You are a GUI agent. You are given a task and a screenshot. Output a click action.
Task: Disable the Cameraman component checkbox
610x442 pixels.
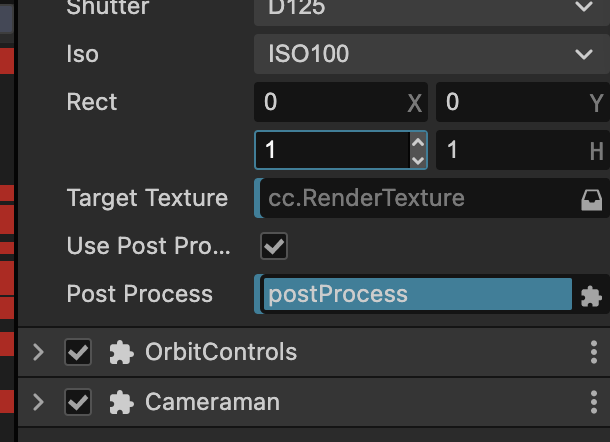coord(77,403)
